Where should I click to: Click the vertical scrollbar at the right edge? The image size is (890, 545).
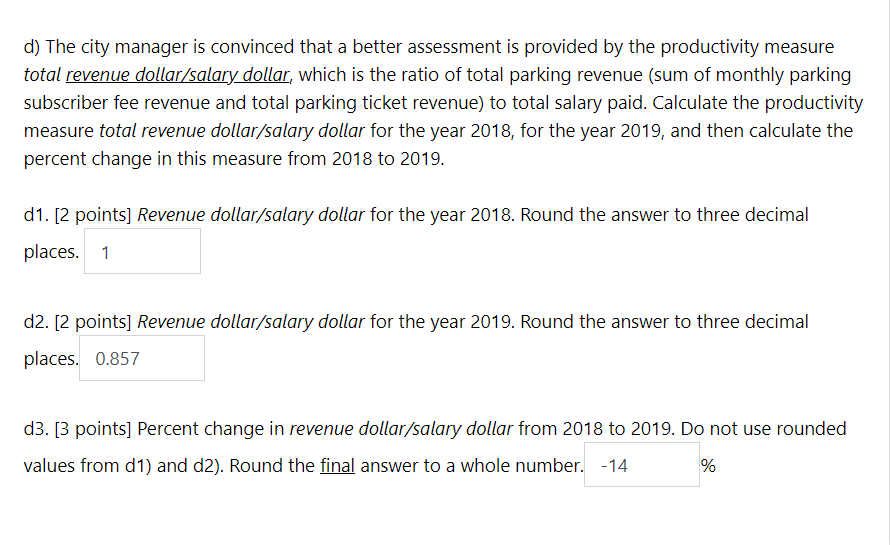coord(887,272)
